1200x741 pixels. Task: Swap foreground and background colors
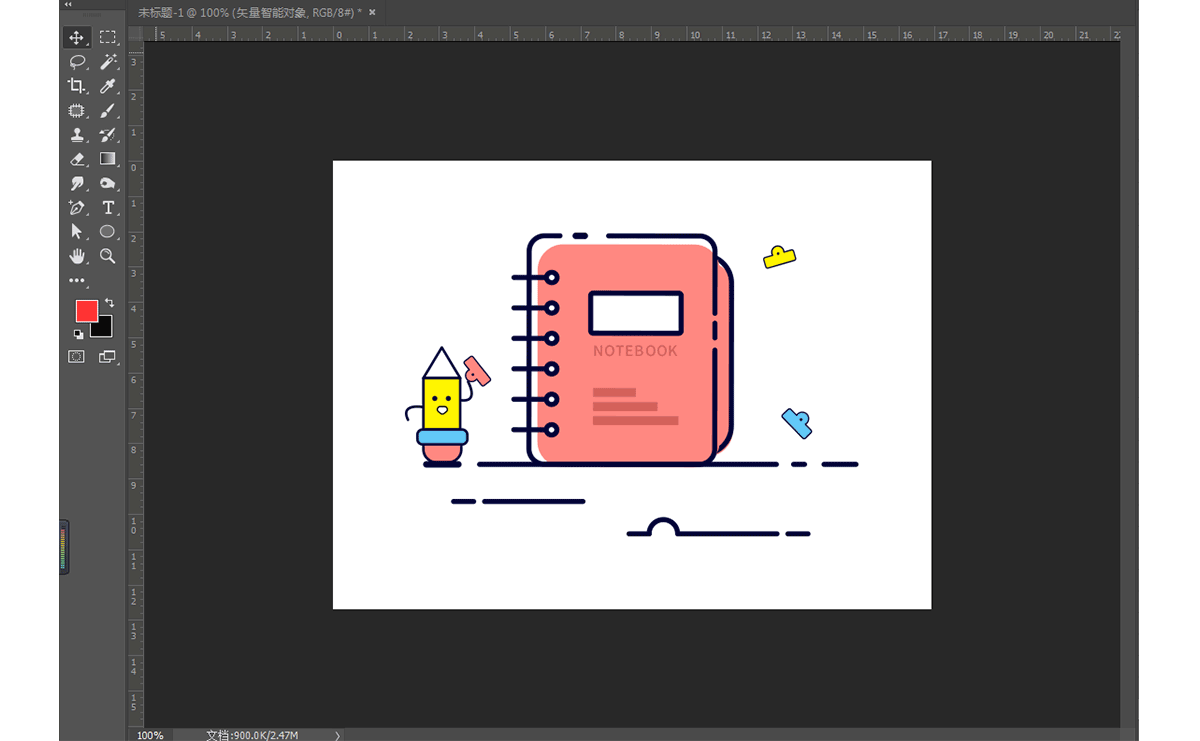pos(109,302)
